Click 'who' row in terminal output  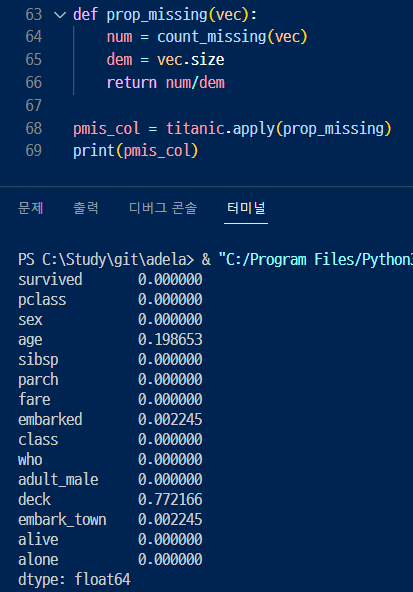point(110,459)
